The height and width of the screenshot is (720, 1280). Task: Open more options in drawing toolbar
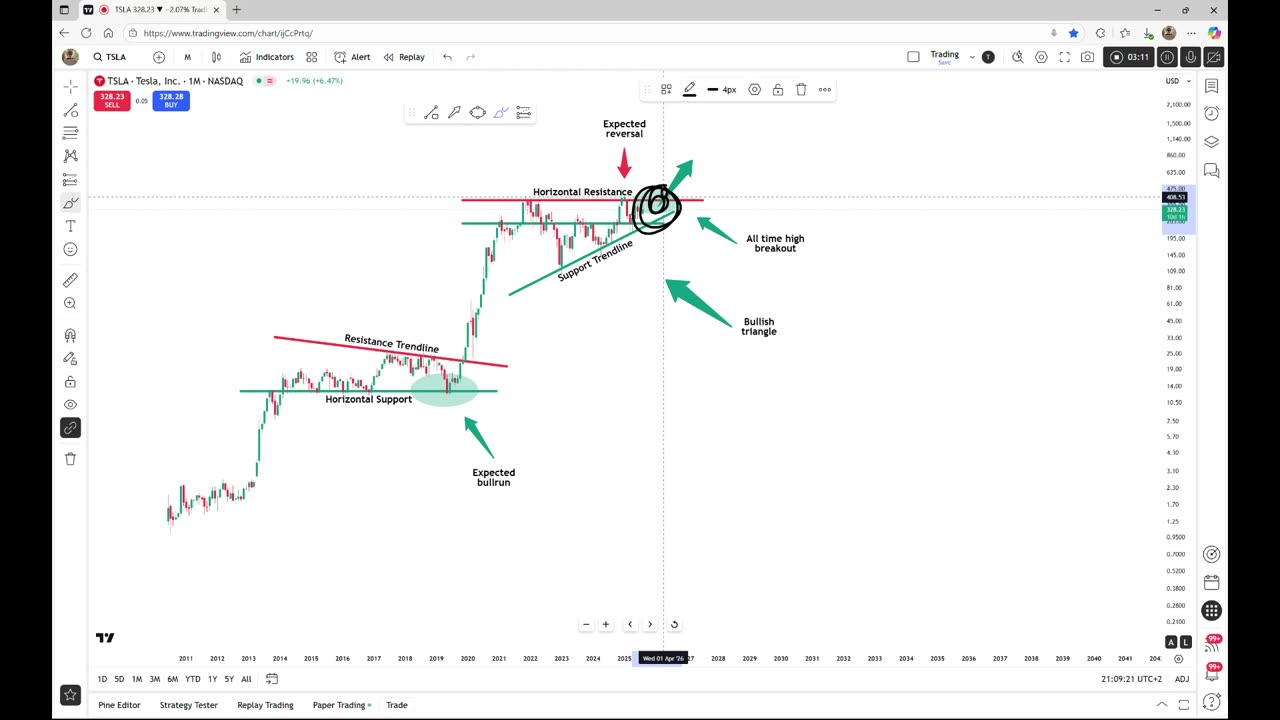coord(825,90)
